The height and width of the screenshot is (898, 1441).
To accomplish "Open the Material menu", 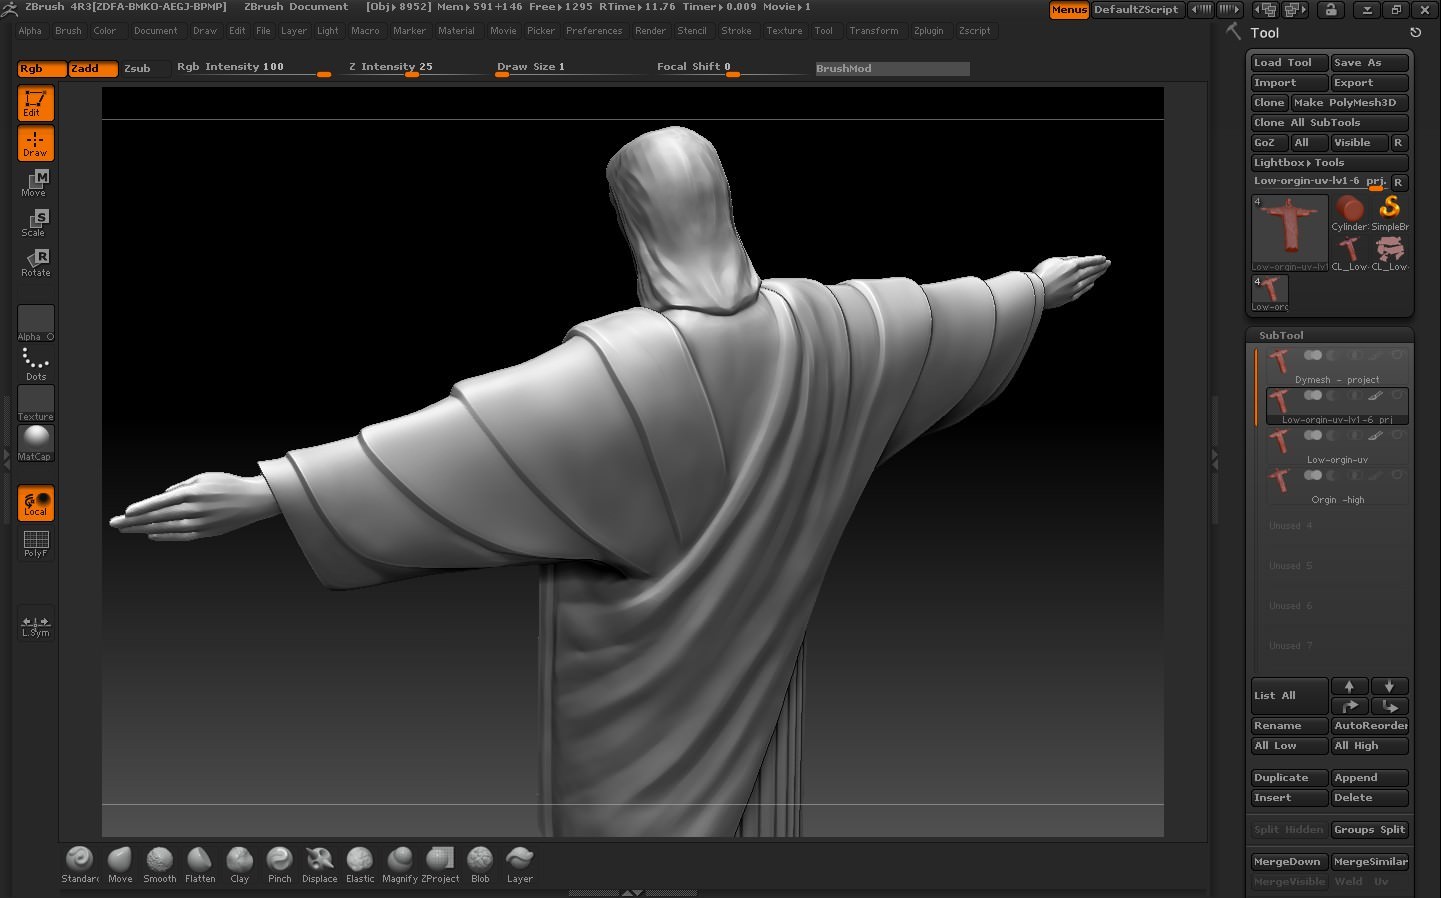I will [456, 31].
